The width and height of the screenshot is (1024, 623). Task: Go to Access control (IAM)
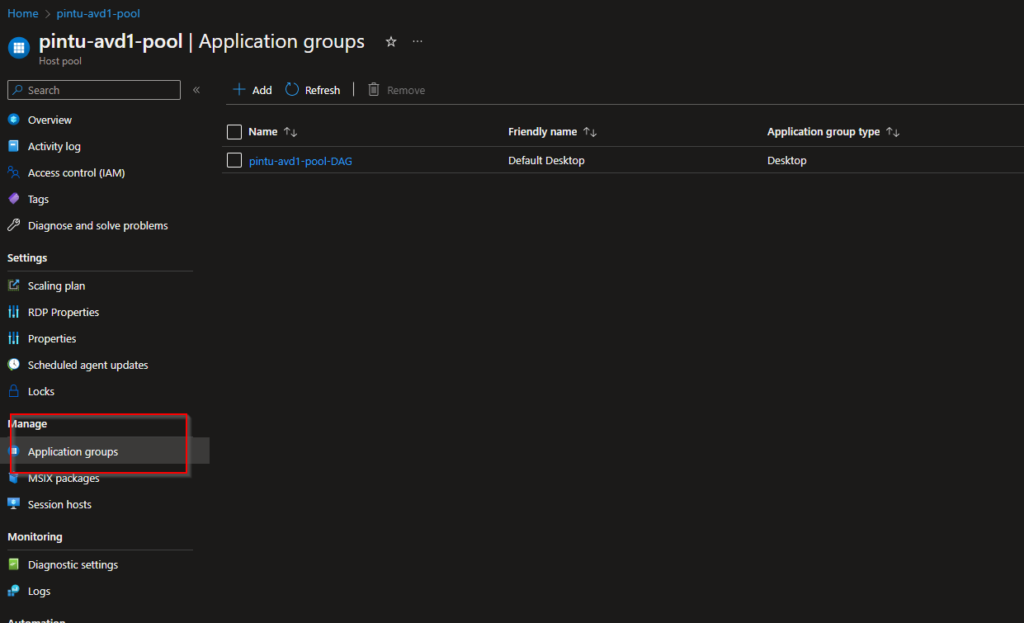[76, 173]
